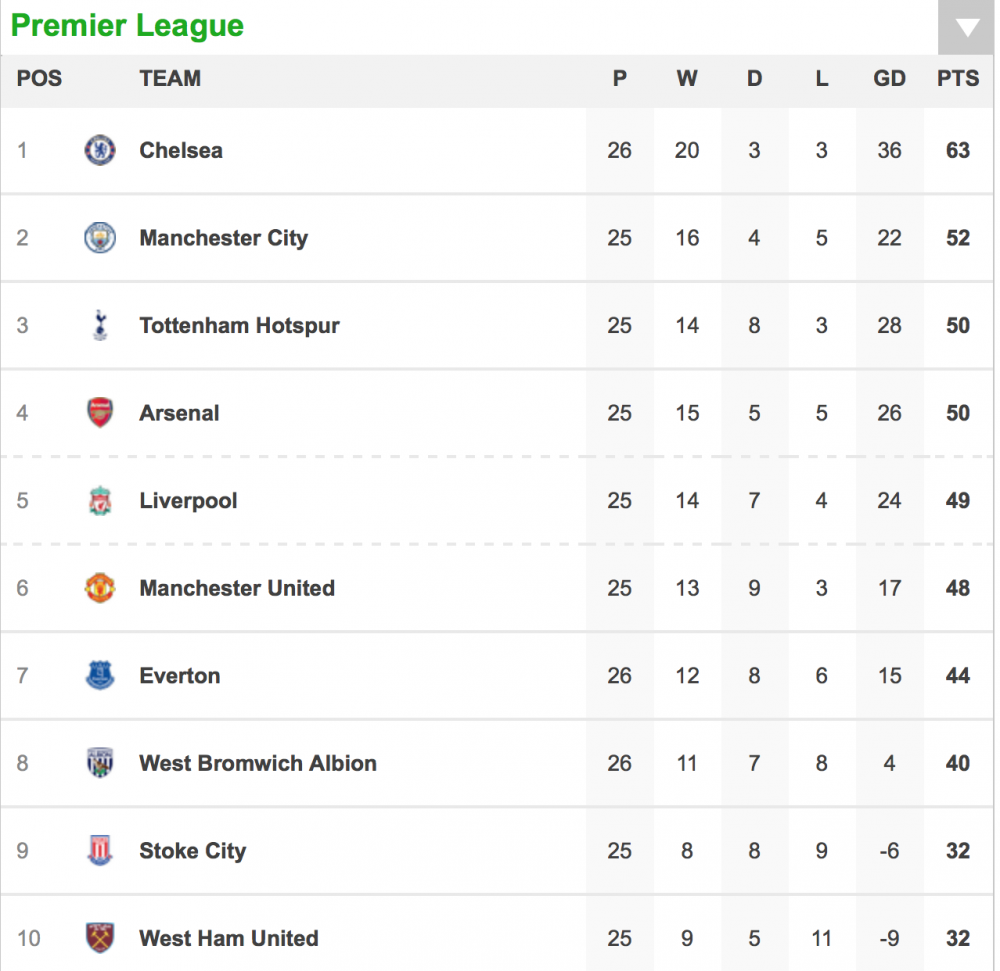Click the Premier League title
This screenshot has height=971, width=1000.
click(x=127, y=26)
